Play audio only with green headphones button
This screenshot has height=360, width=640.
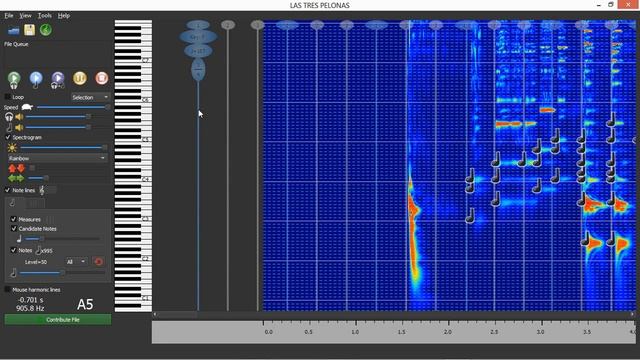point(14,79)
